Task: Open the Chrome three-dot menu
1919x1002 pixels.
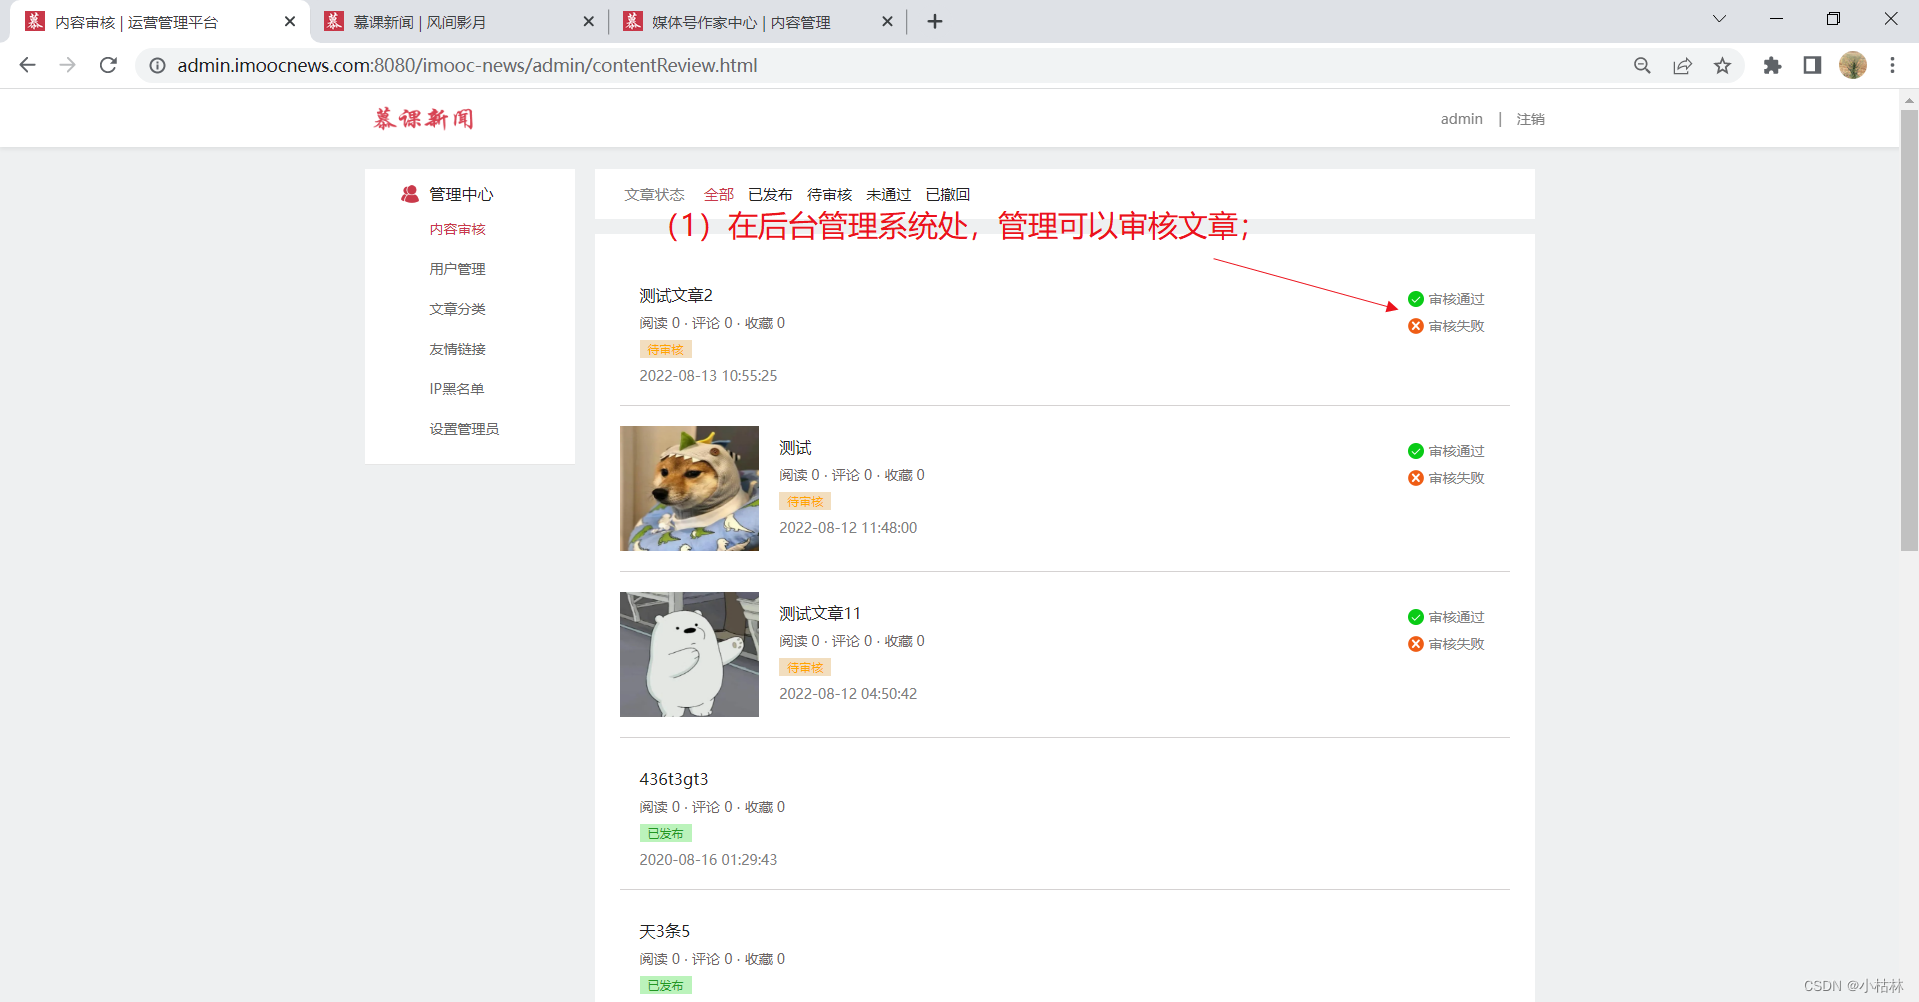Action: 1892,65
